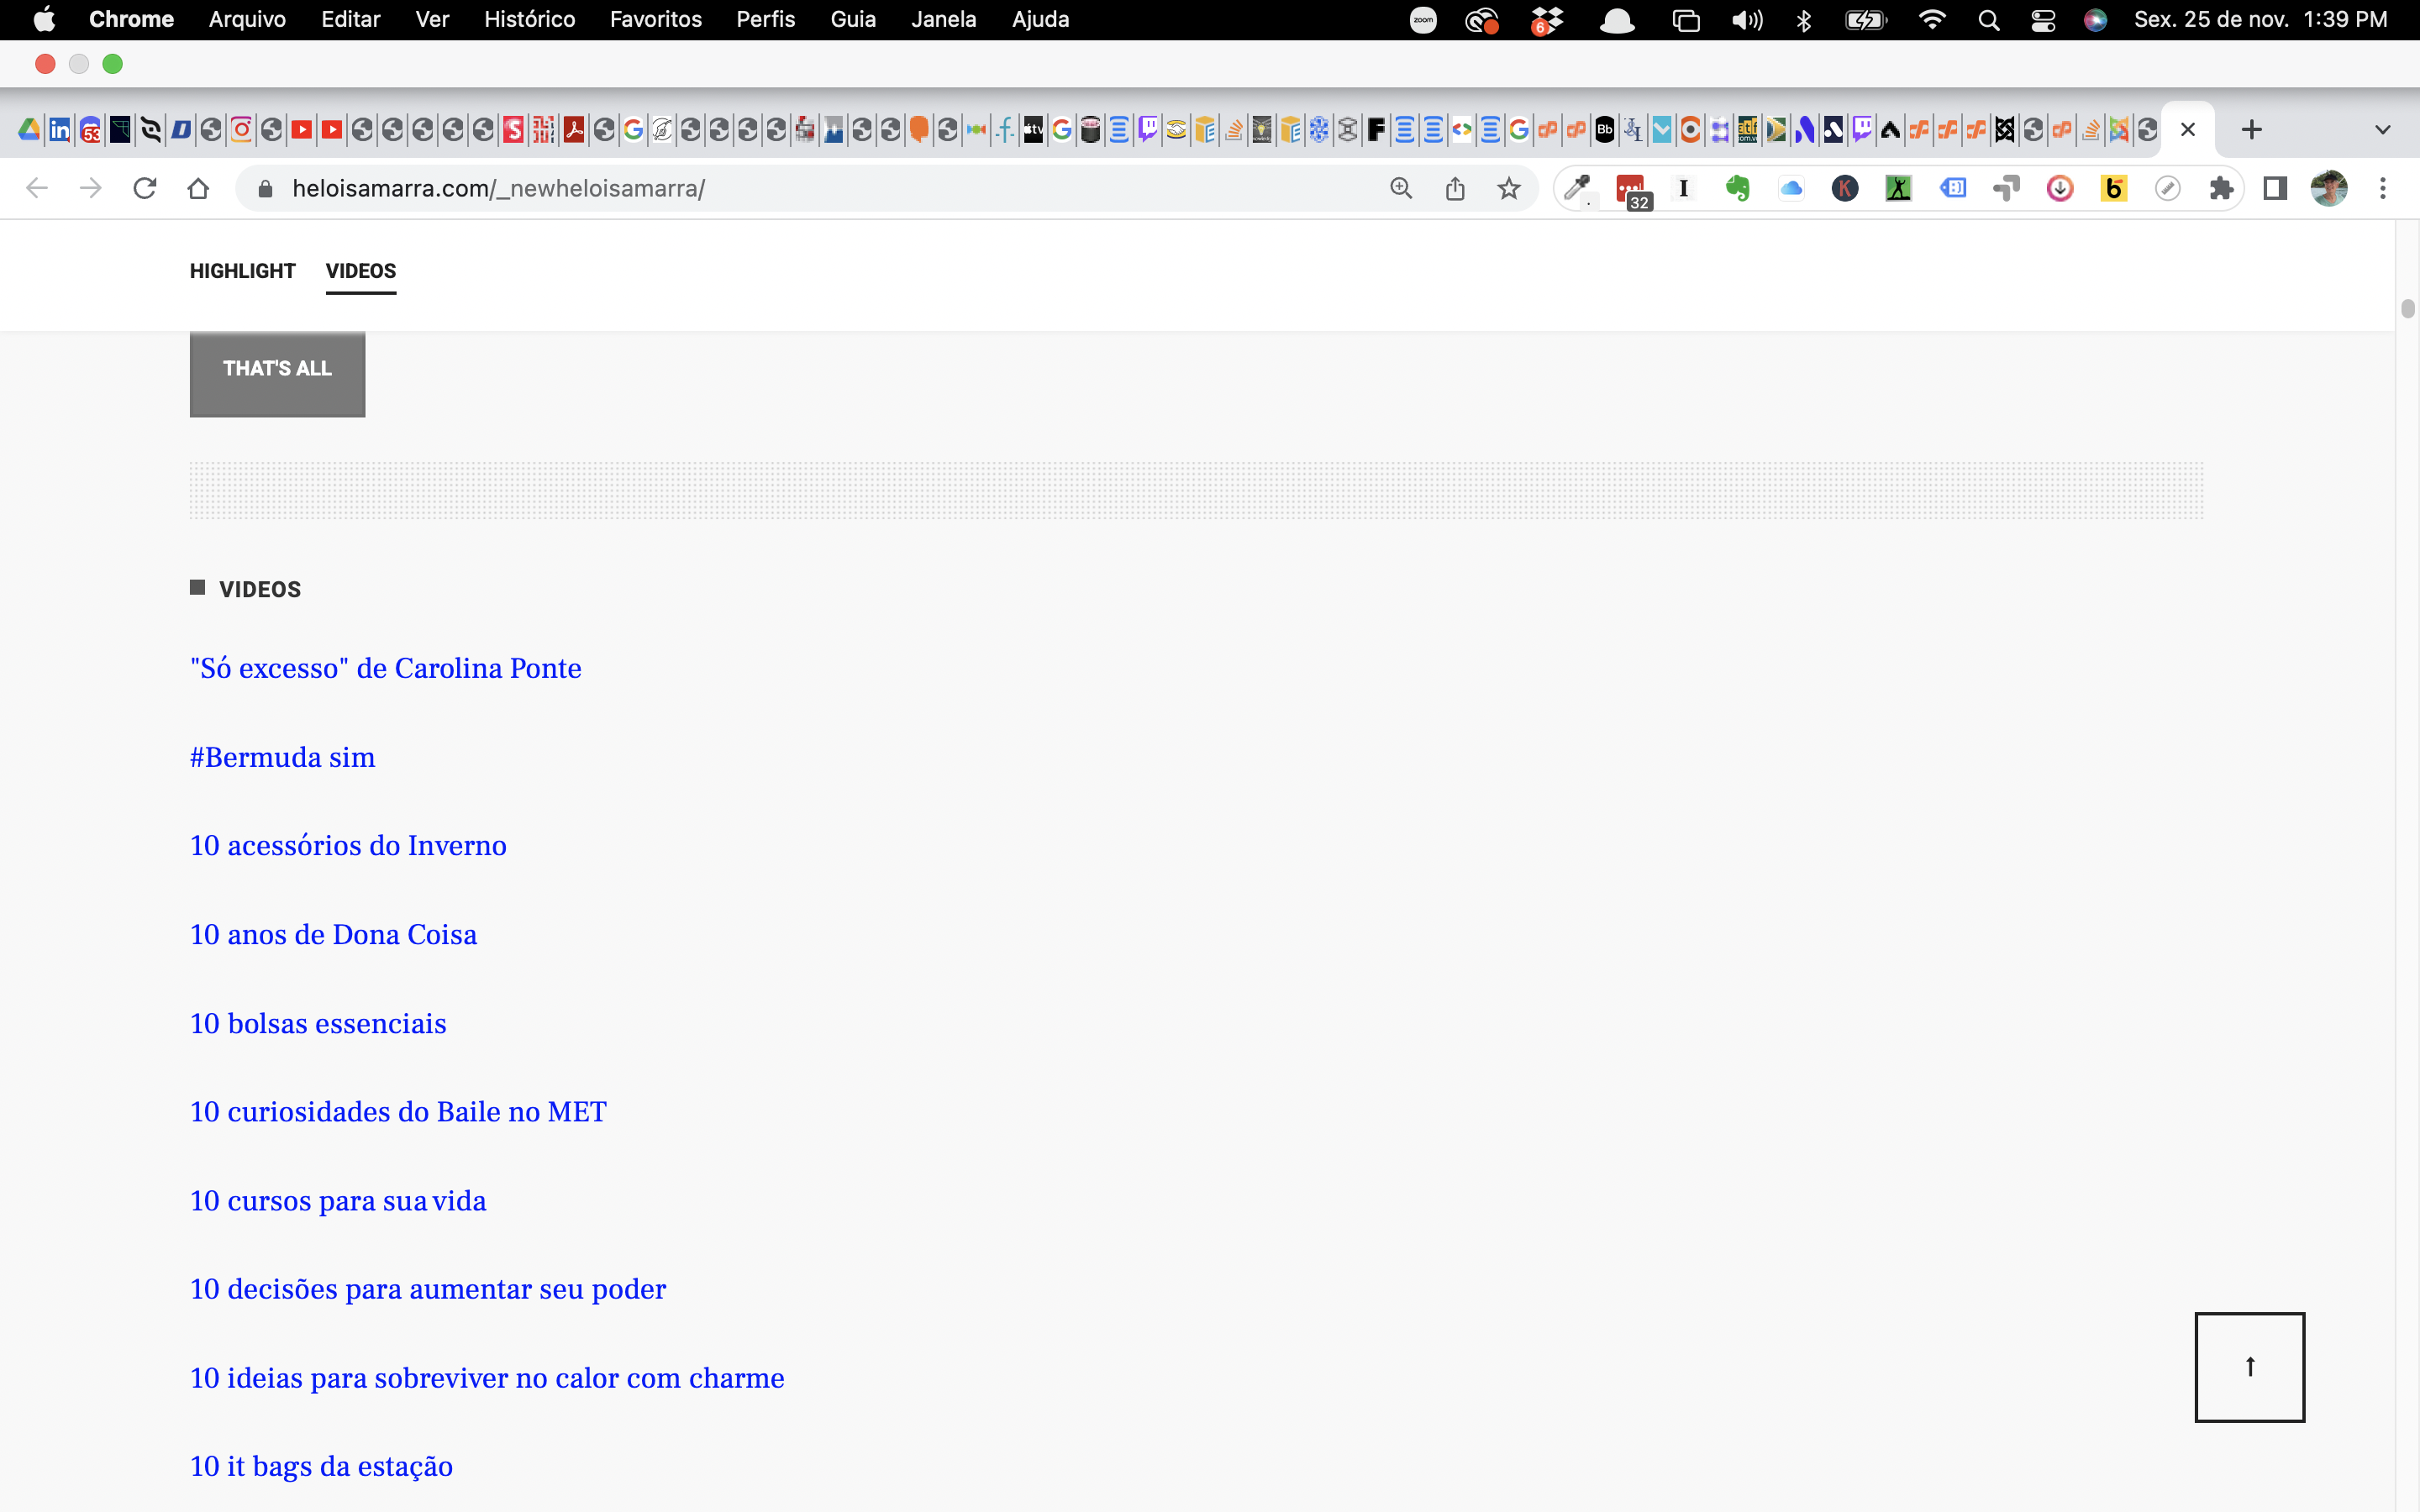Open the Chrome profile avatar menu
Viewport: 2420px width, 1512px height.
2329,188
